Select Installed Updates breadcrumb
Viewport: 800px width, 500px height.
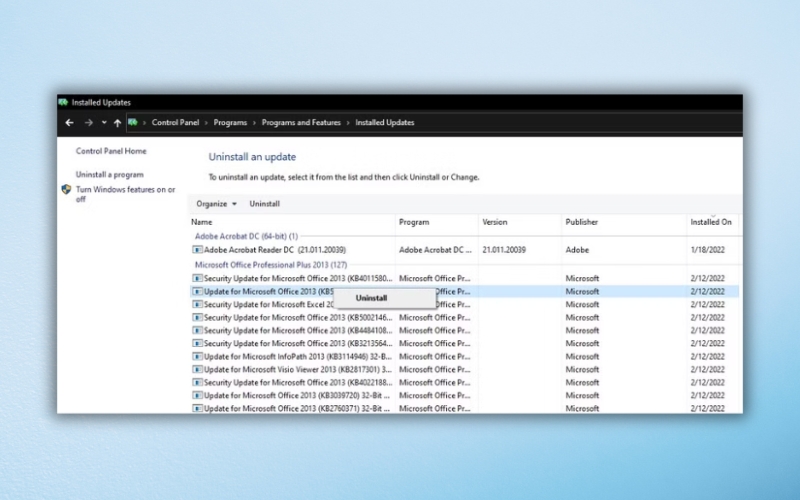tap(385, 122)
